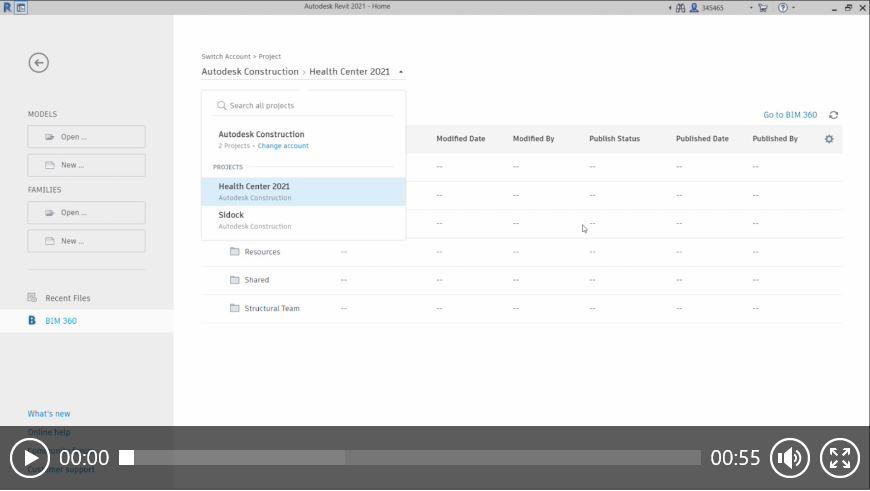Click the Shared folder icon

click(235, 280)
